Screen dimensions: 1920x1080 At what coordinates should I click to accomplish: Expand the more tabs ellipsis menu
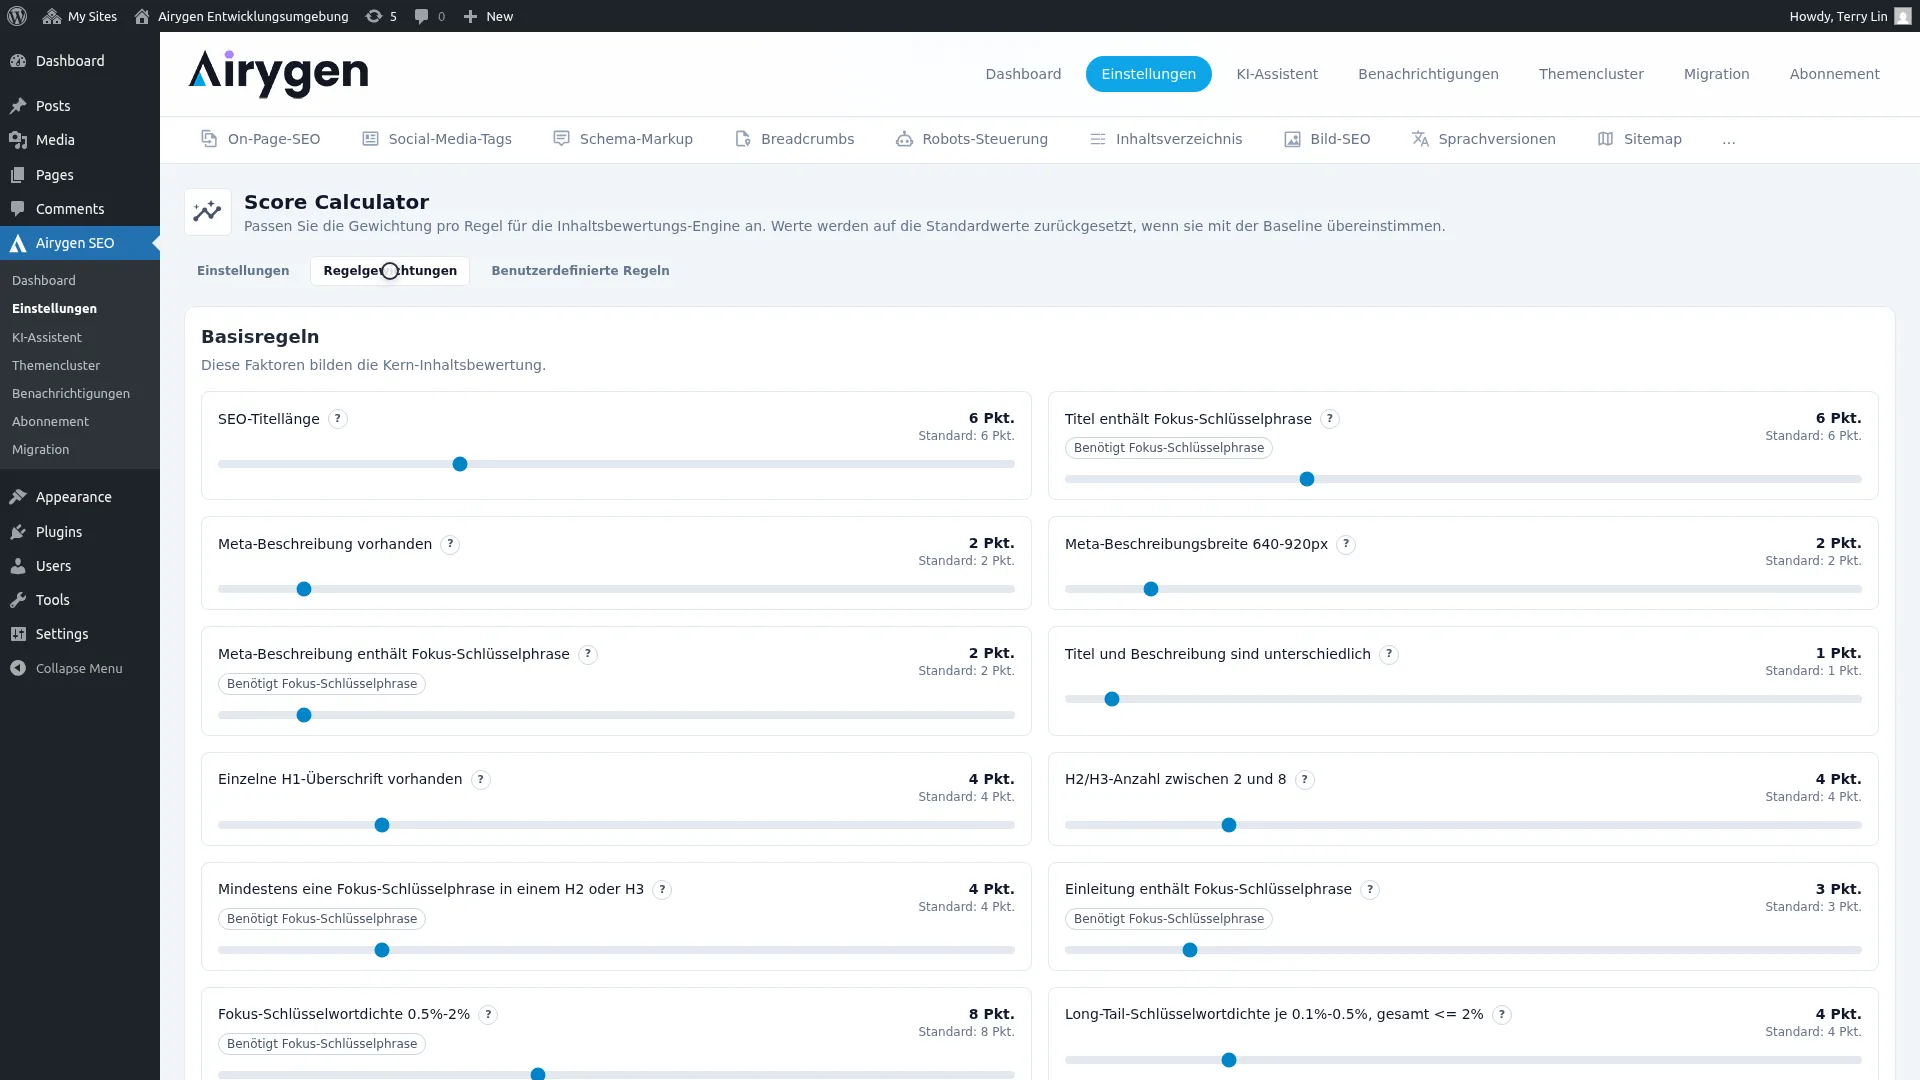(x=1729, y=140)
